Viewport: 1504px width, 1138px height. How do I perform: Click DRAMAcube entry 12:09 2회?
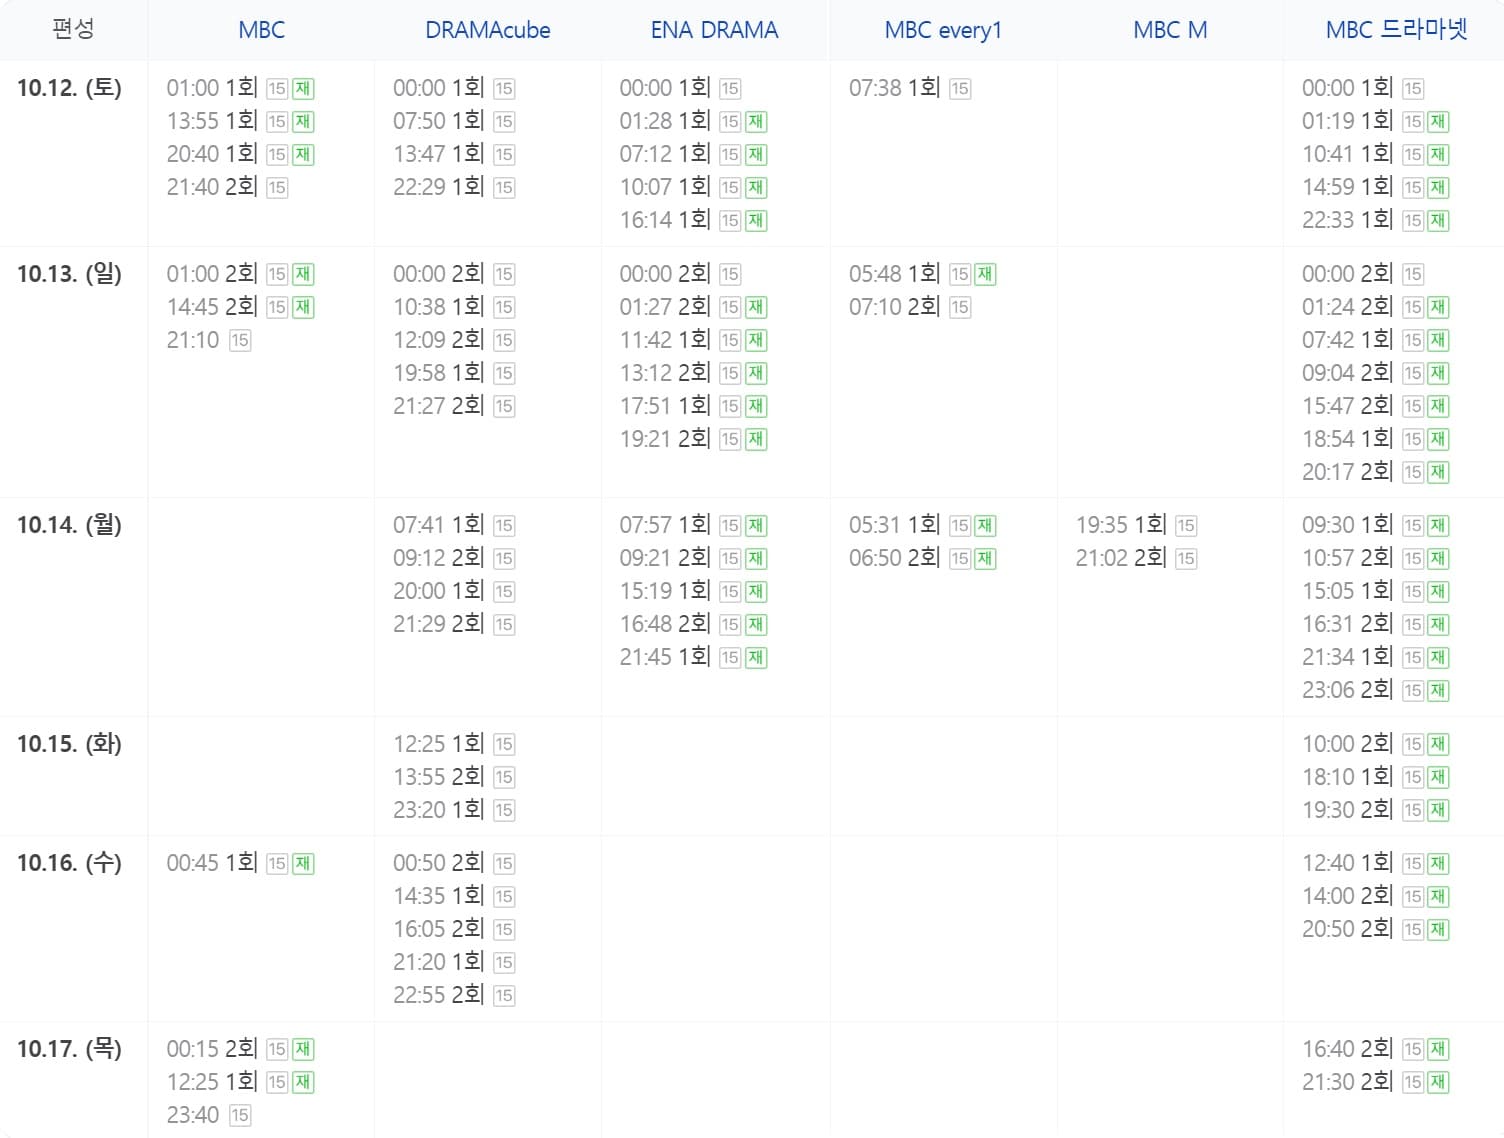(438, 339)
